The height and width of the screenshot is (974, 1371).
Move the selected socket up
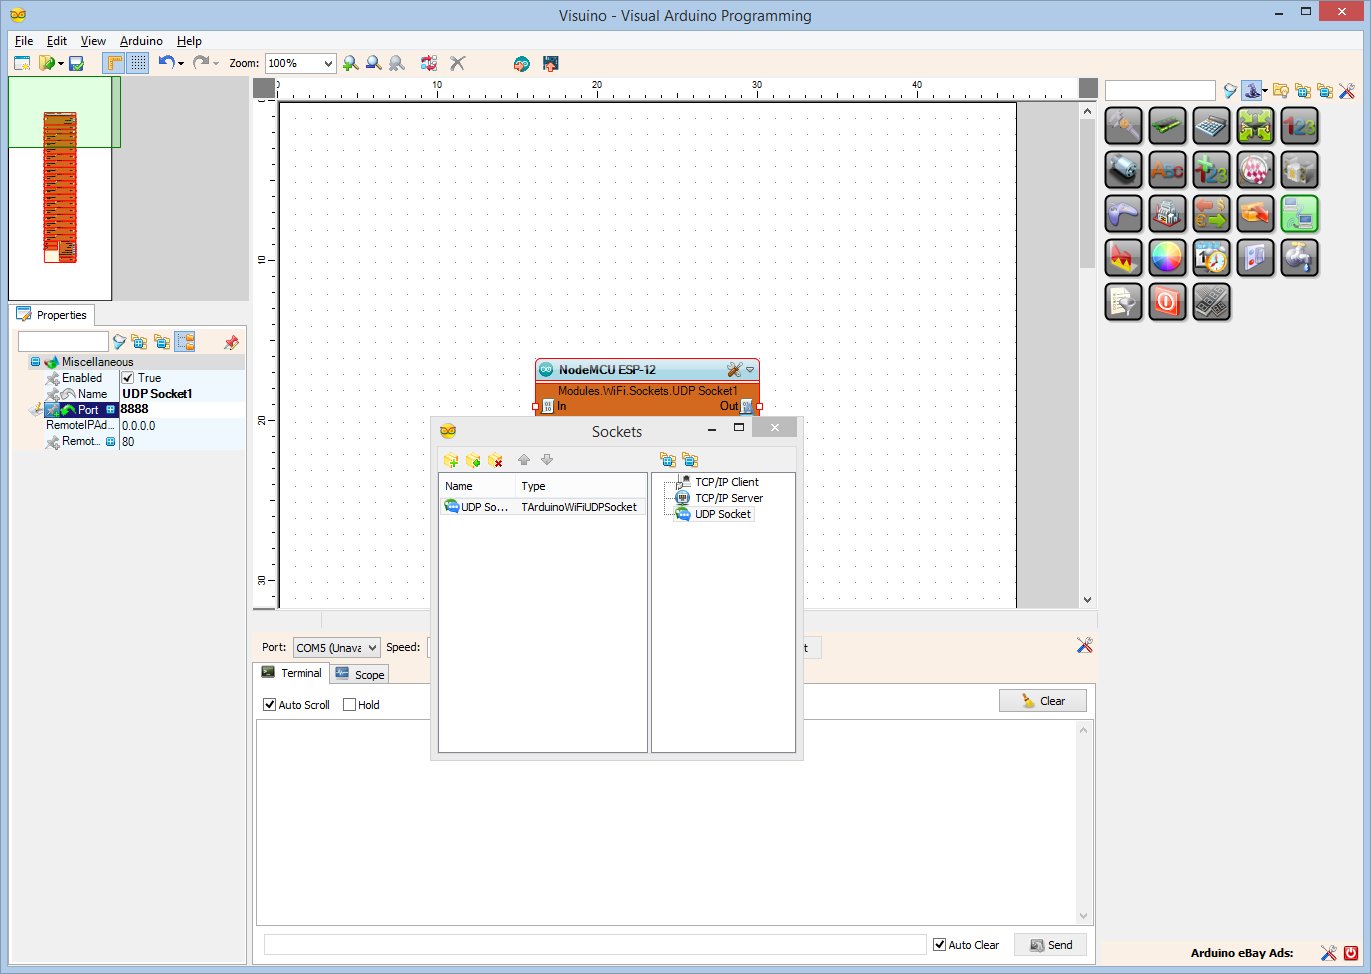(x=524, y=460)
